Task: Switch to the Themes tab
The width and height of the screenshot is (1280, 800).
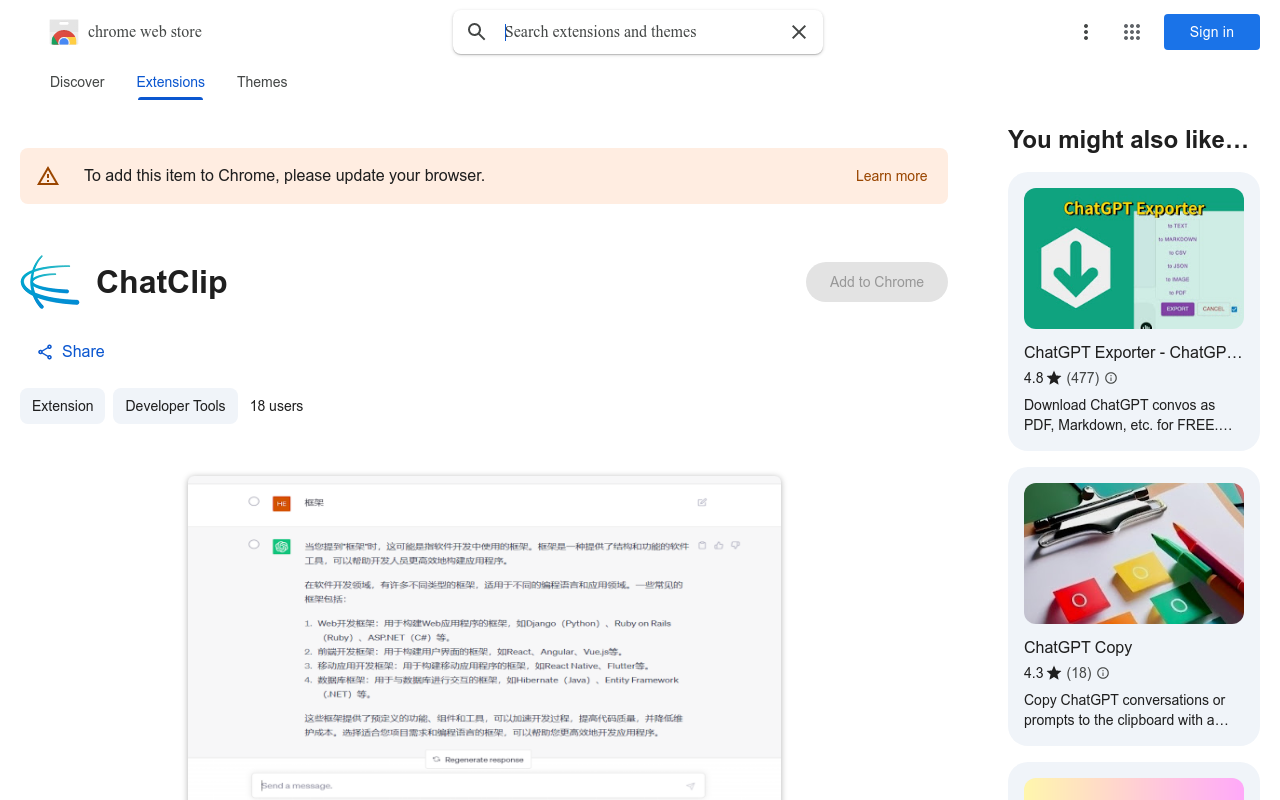Action: [262, 82]
